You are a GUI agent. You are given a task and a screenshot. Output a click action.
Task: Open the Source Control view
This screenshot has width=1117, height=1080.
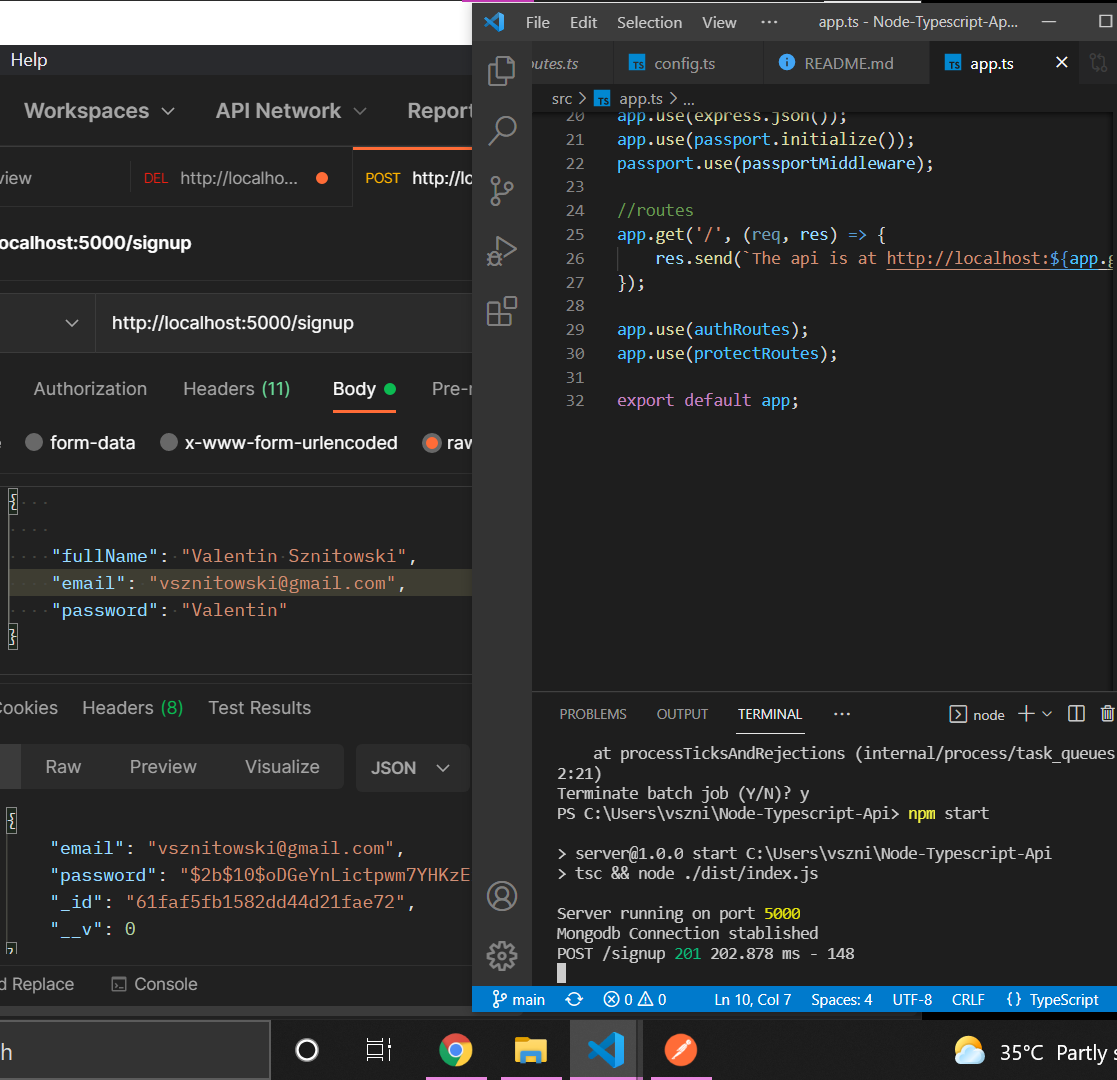(x=501, y=190)
